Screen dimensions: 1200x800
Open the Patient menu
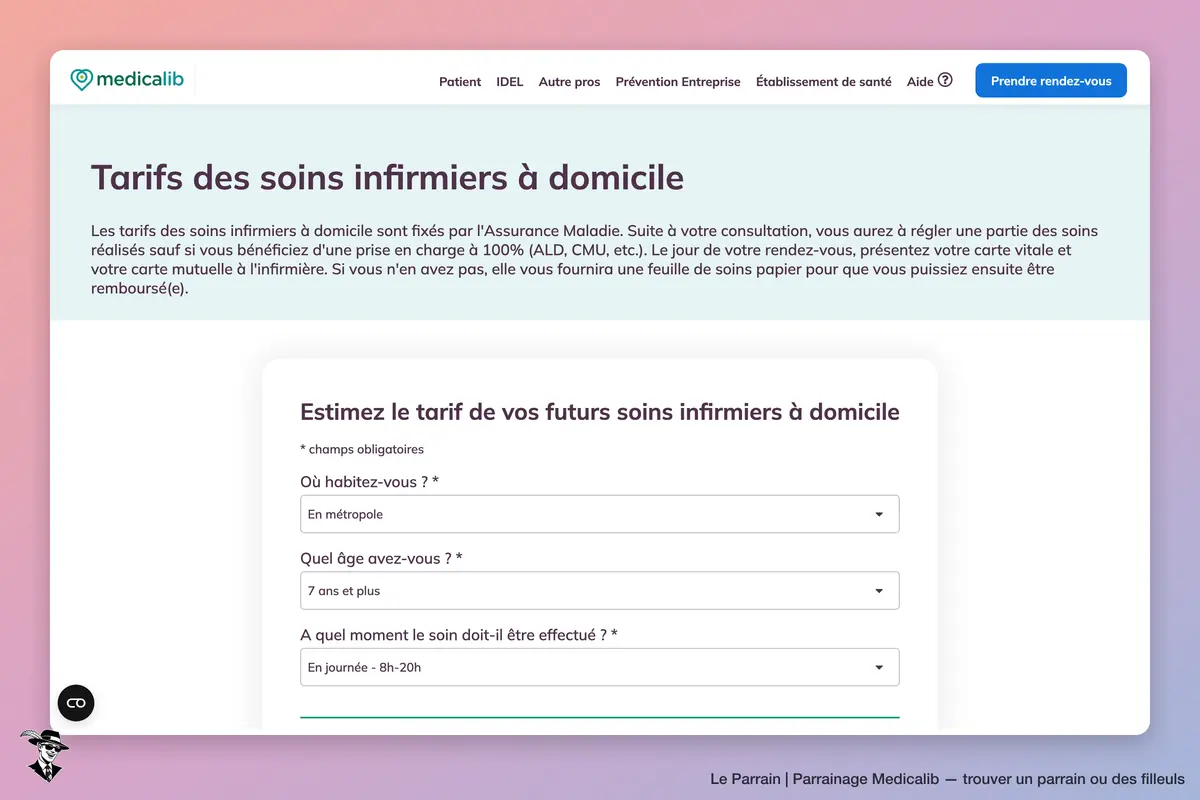click(x=460, y=82)
